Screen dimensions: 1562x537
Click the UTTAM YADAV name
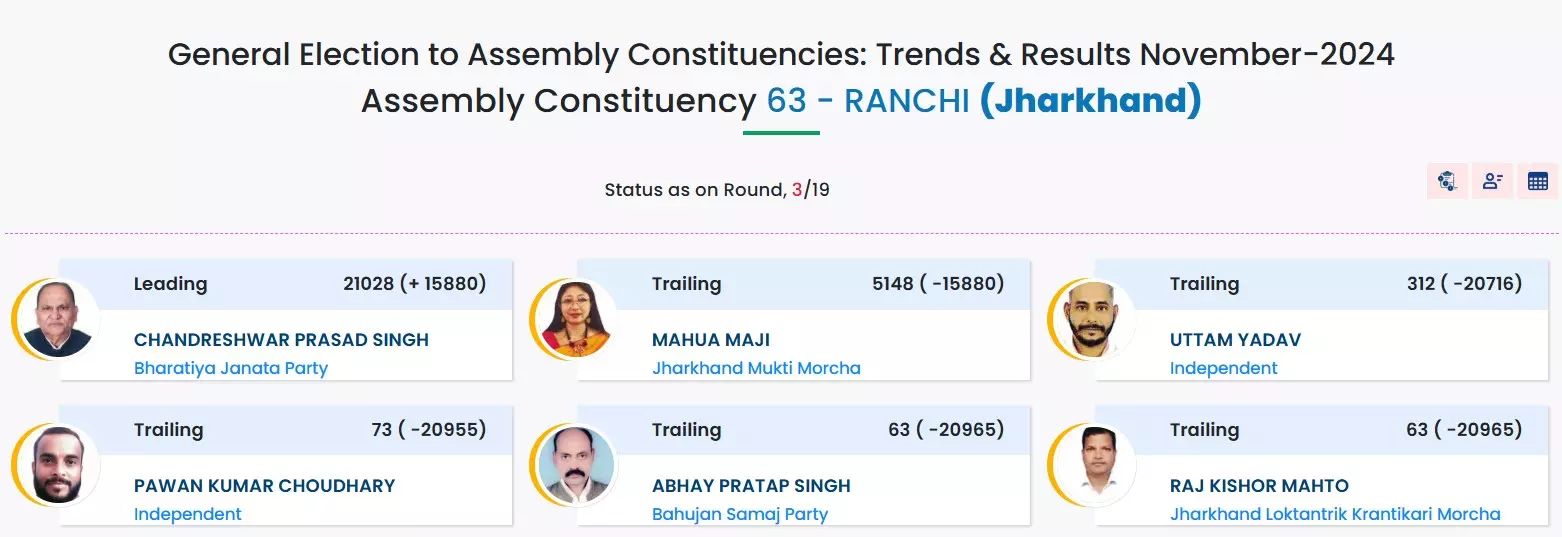(1235, 340)
